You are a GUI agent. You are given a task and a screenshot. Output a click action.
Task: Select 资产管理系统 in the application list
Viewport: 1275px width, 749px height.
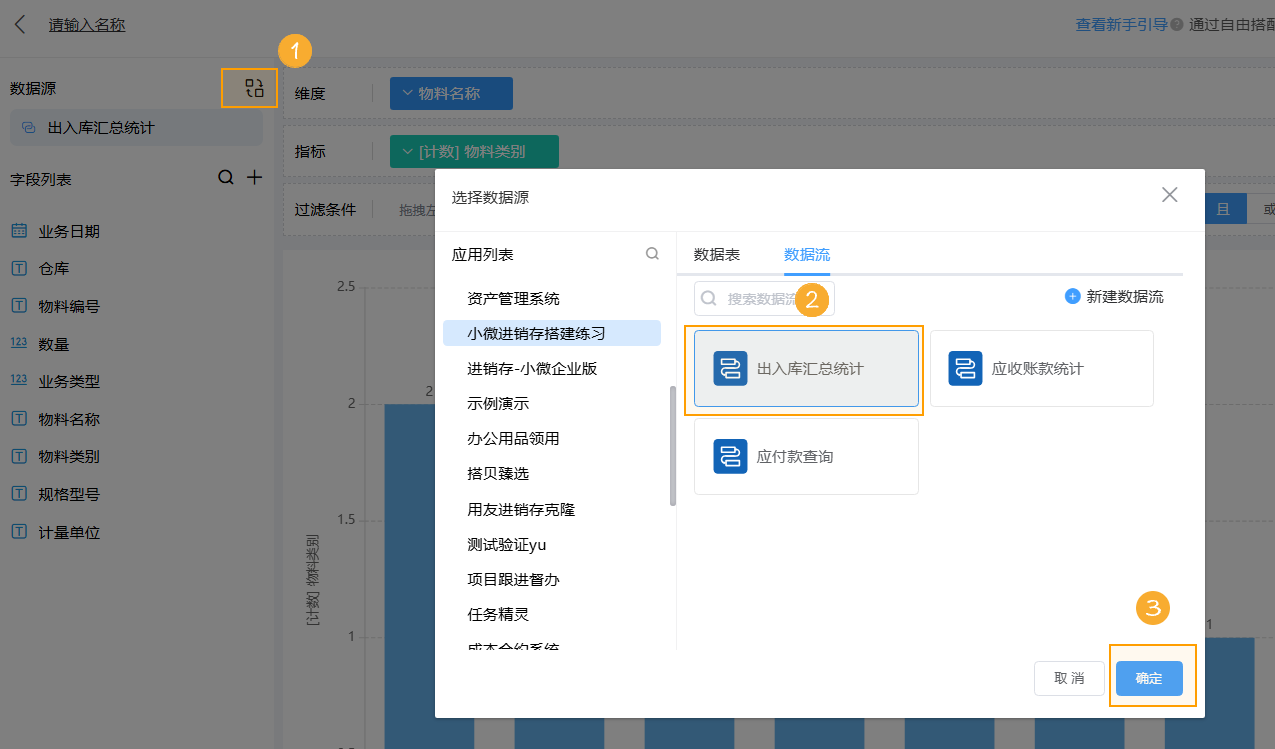point(513,299)
